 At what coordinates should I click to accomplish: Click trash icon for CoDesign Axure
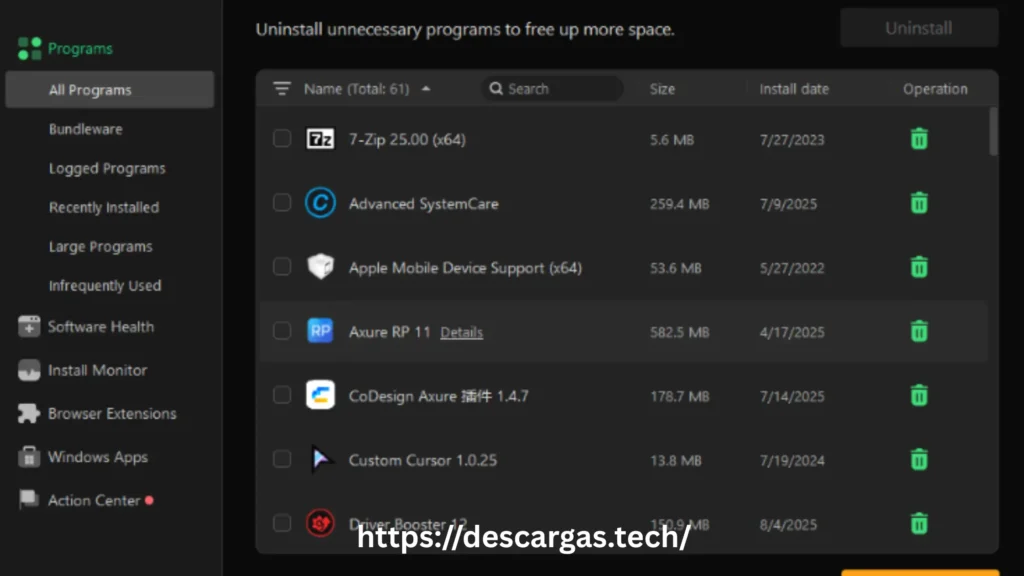click(x=919, y=395)
